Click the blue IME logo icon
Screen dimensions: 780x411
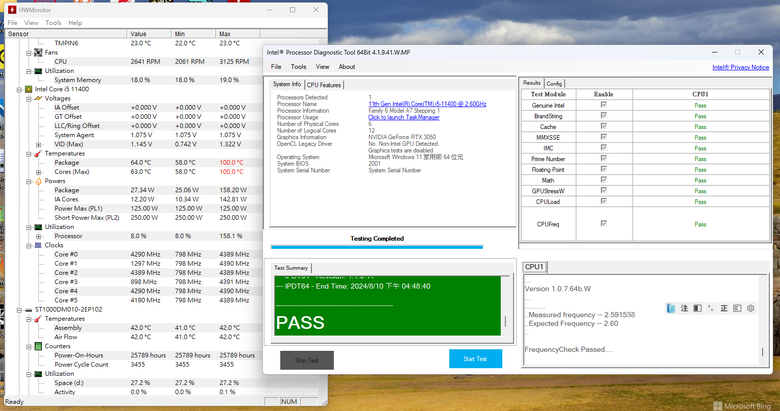point(671,308)
